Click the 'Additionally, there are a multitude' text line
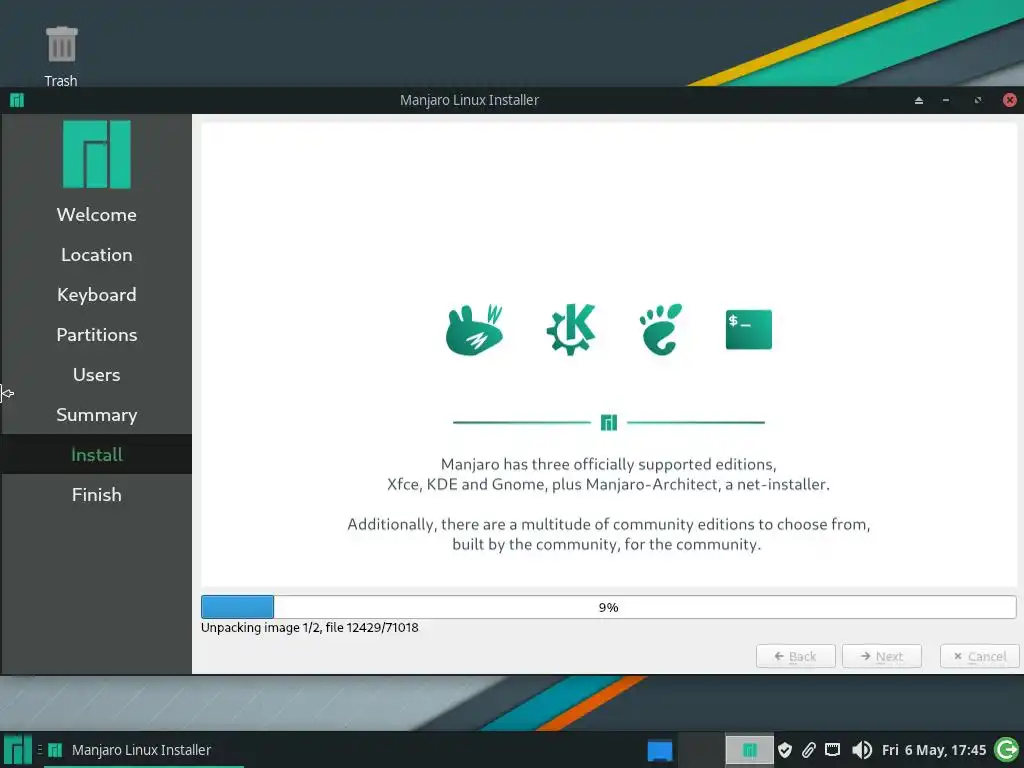1024x768 pixels. [609, 524]
